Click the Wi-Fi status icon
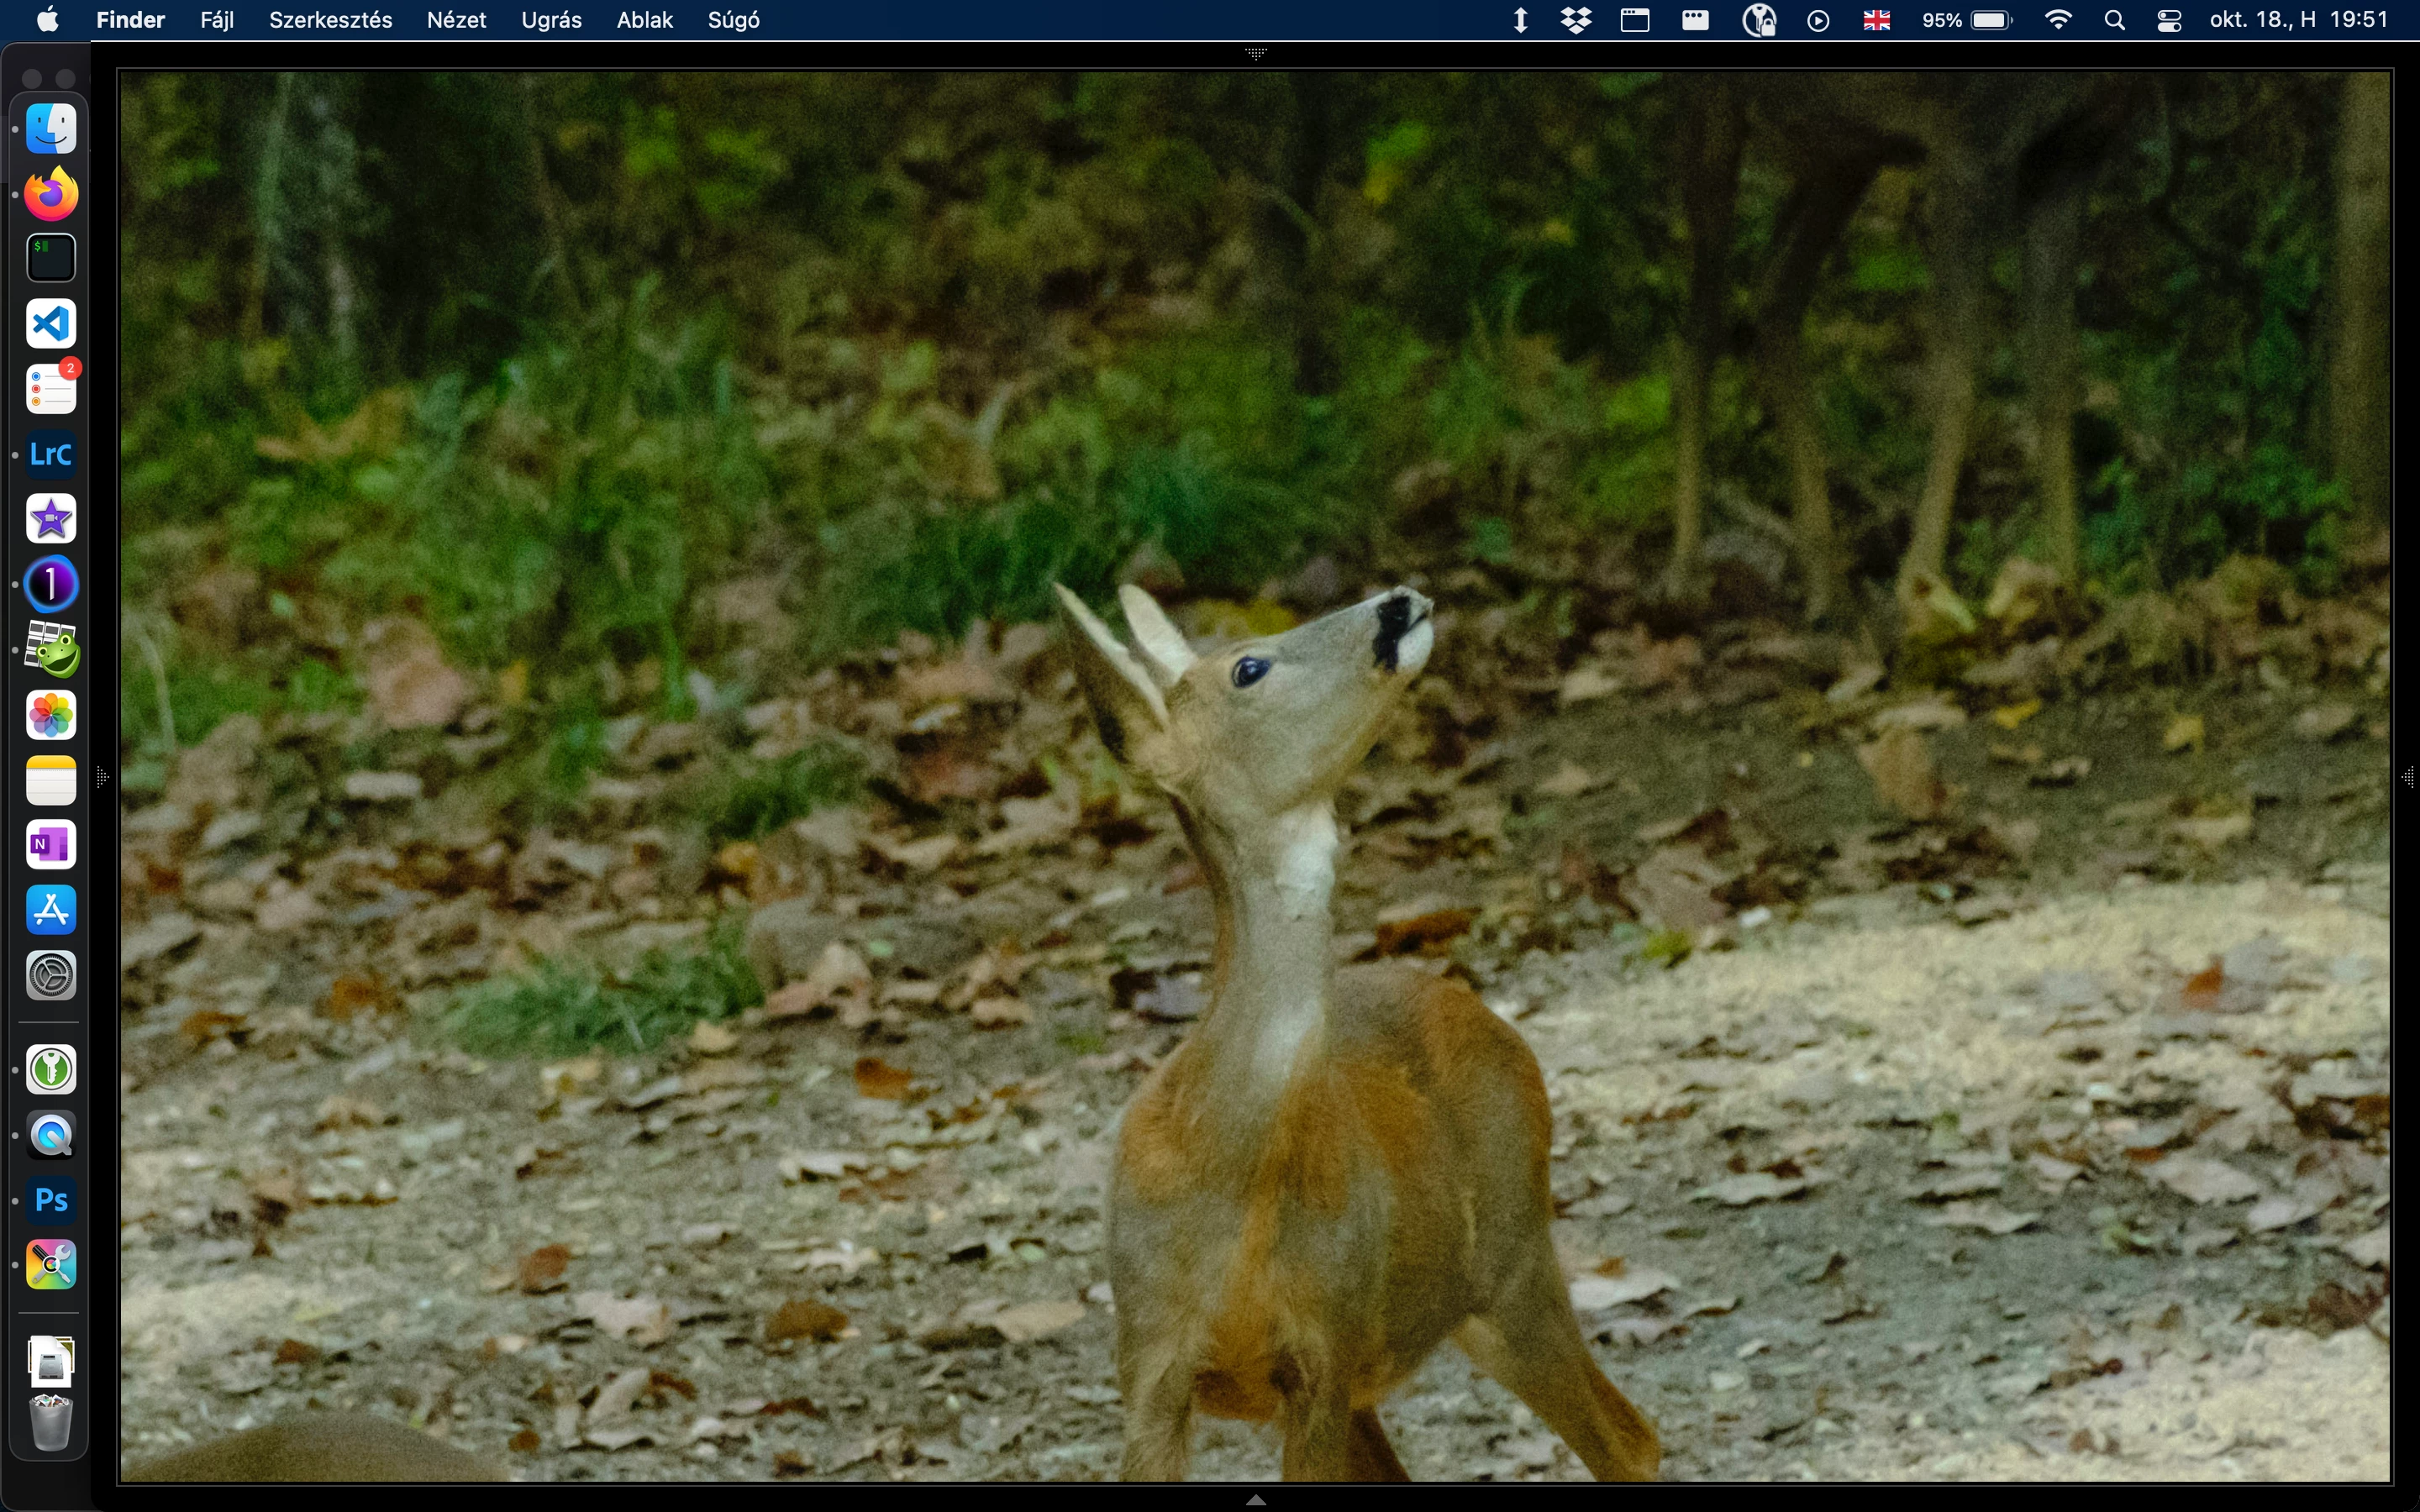The image size is (2420, 1512). click(2059, 20)
